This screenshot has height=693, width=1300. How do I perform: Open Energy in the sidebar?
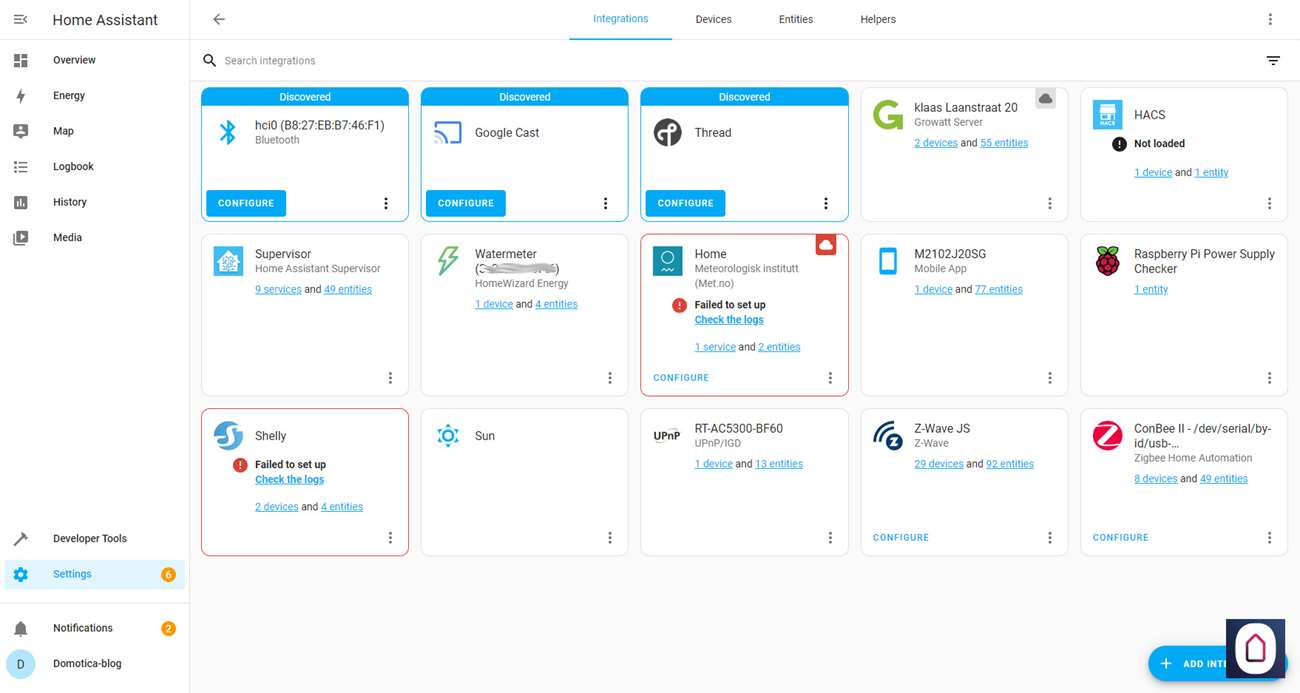click(69, 96)
